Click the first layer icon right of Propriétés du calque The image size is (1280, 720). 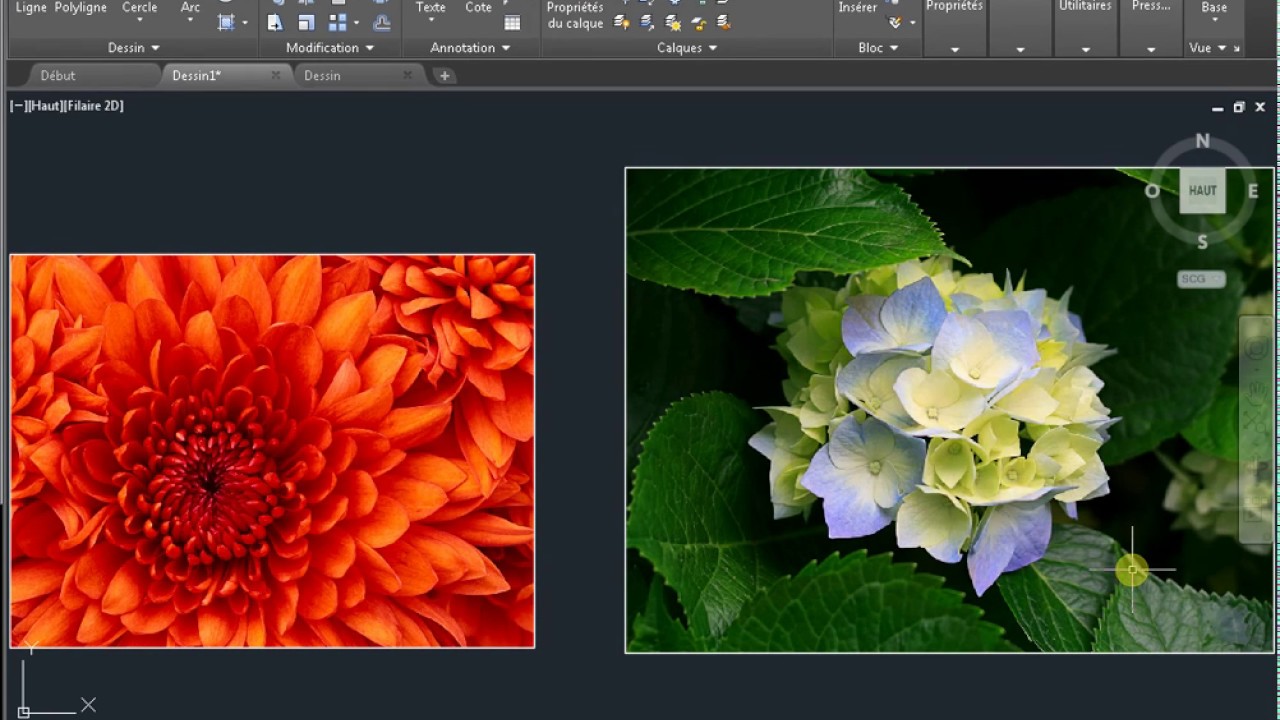coord(621,22)
